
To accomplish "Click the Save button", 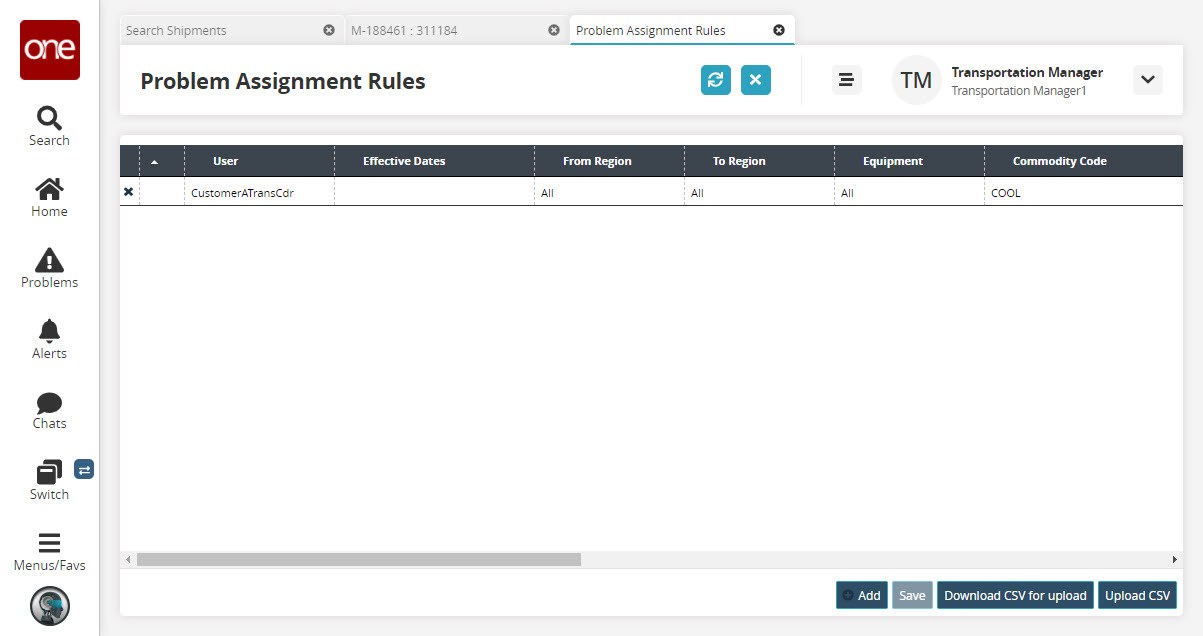I will (912, 595).
